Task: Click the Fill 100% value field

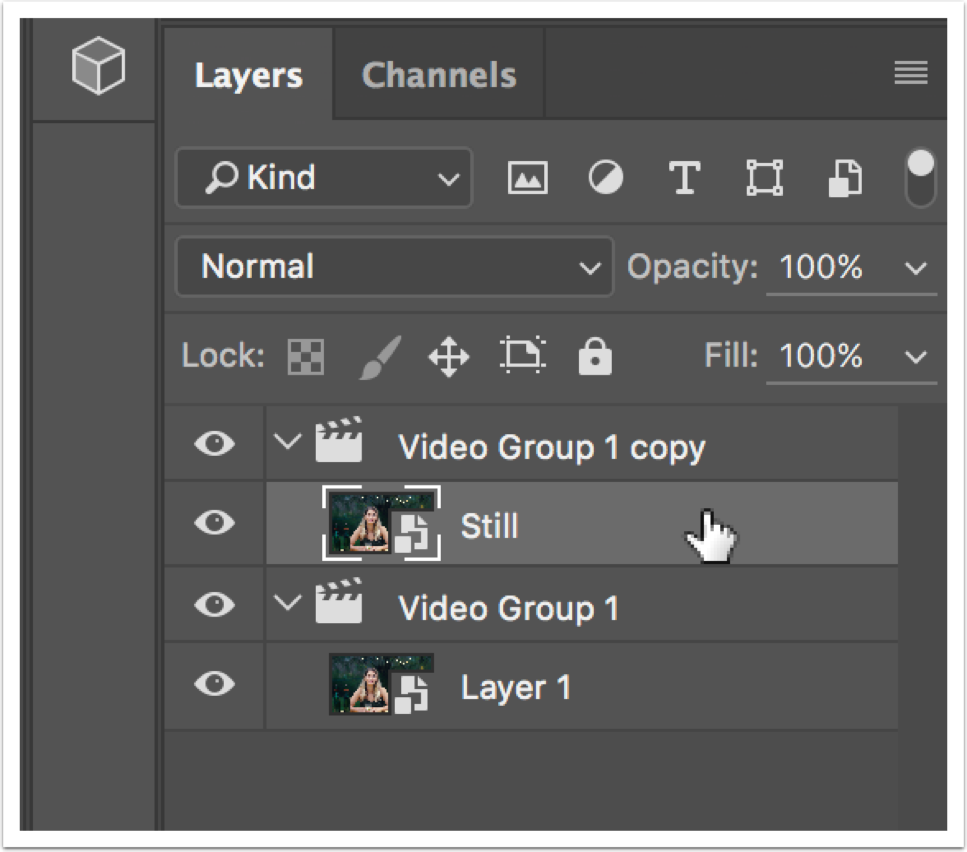Action: click(821, 356)
